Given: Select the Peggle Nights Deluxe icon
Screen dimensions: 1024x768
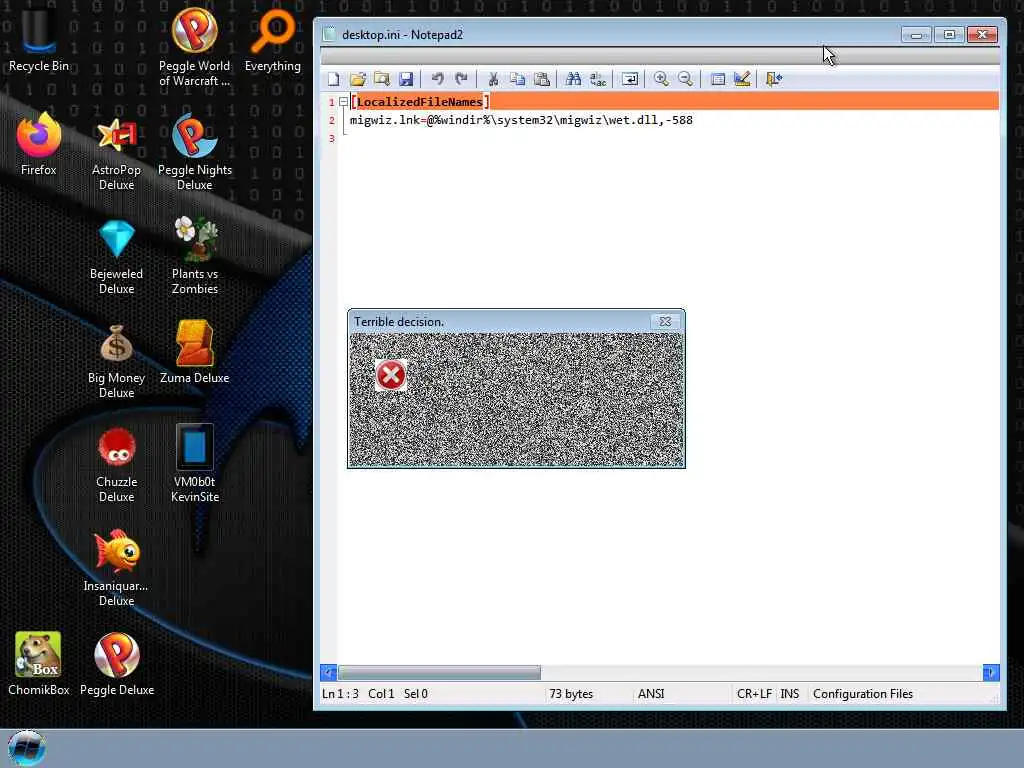Looking at the screenshot, I should (195, 152).
